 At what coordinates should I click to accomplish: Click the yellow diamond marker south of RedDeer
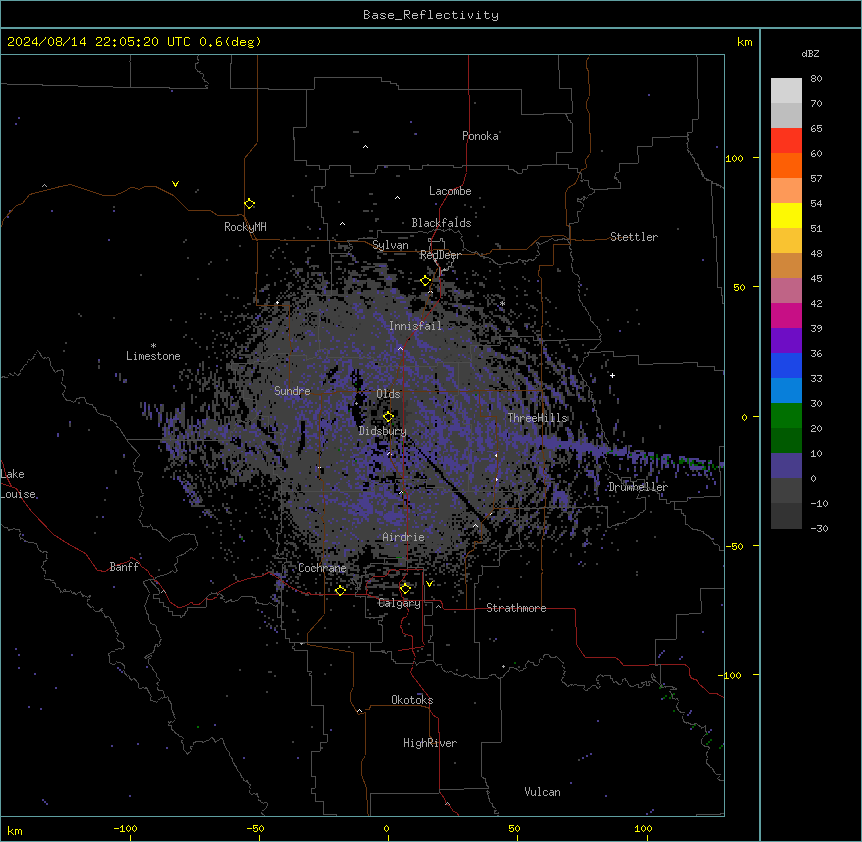tap(426, 281)
